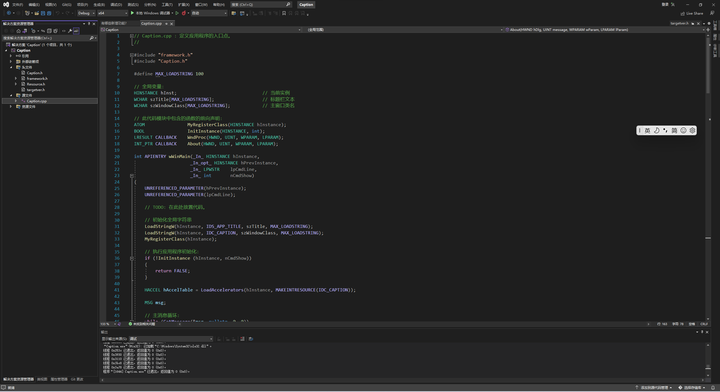Click the Start debugging green play button
The image size is (720, 392).
pos(132,13)
